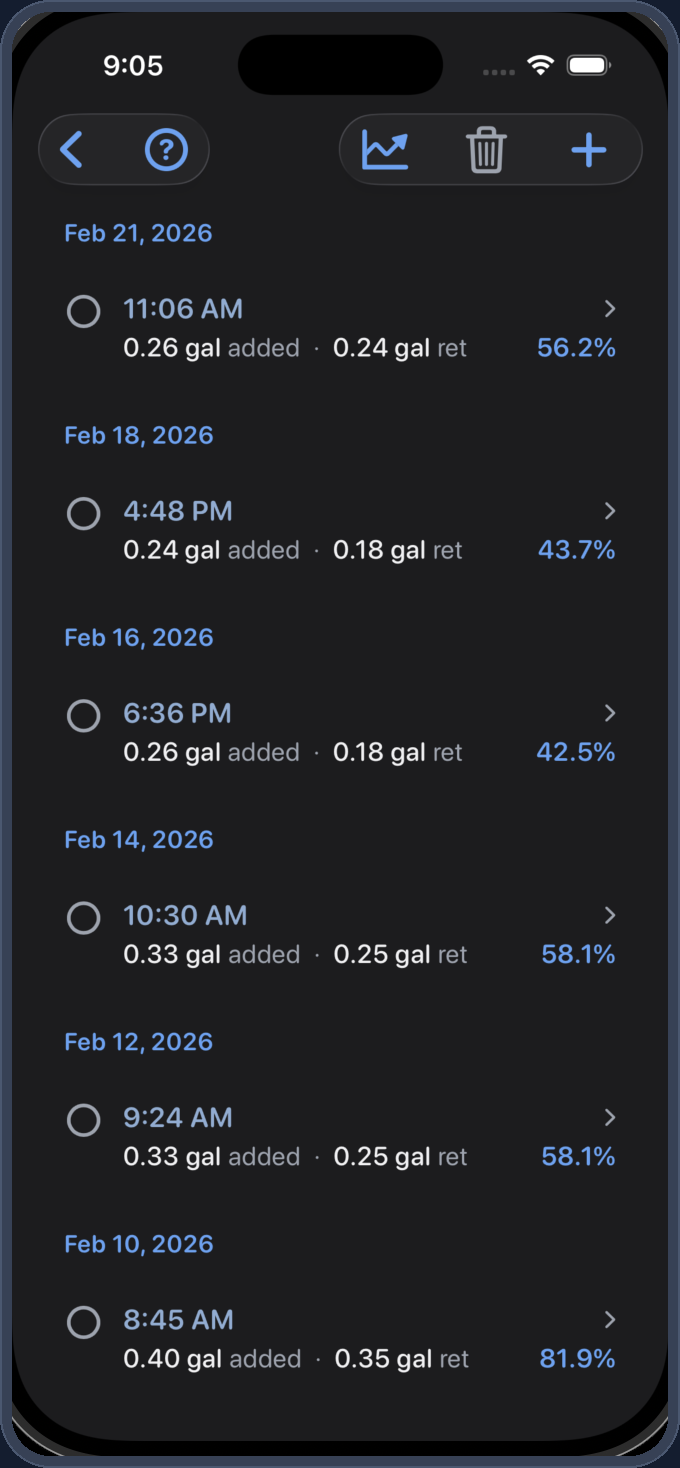Show the trend chart icon

pos(385,150)
